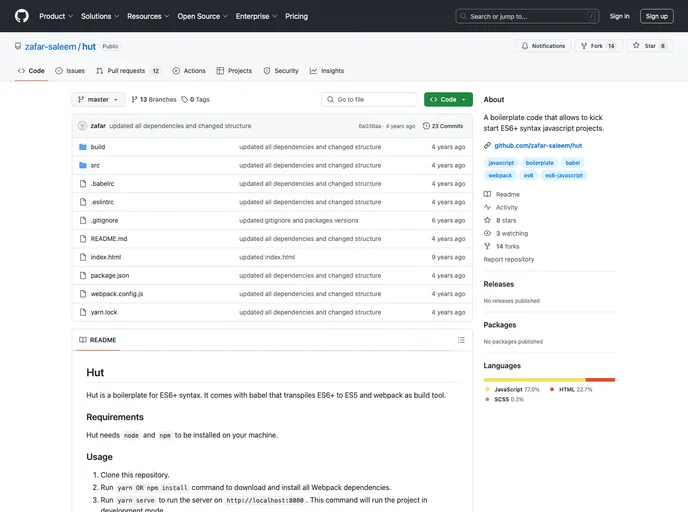Click the Languages color bar

click(x=549, y=379)
